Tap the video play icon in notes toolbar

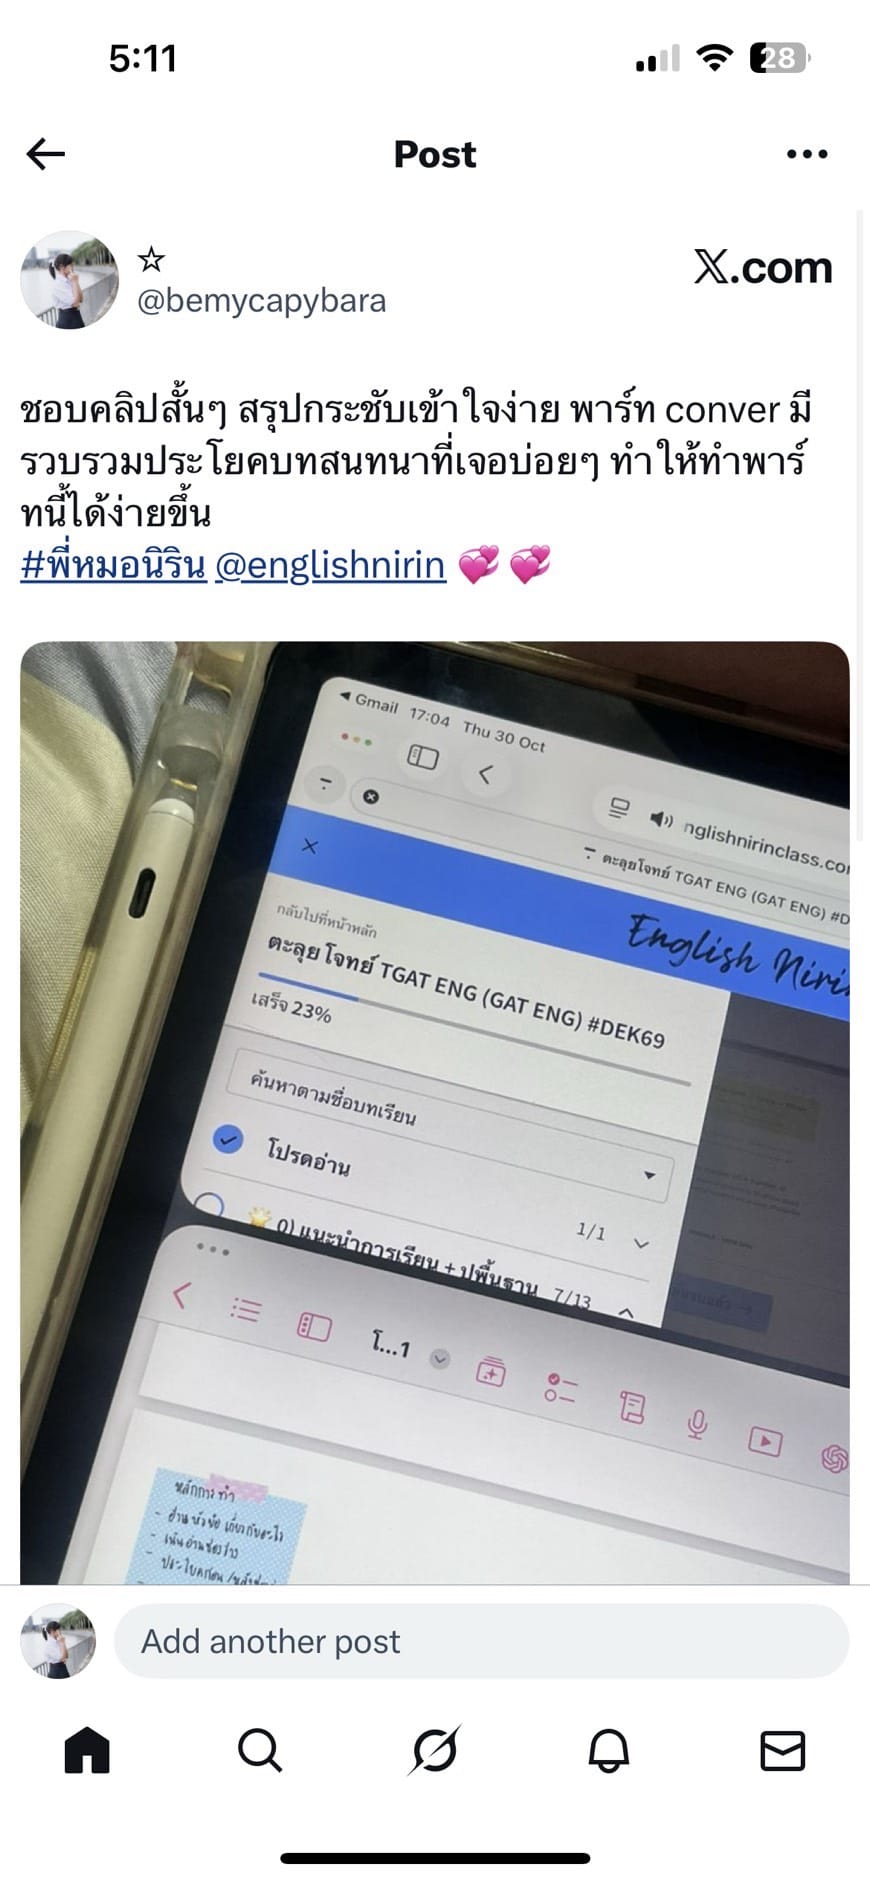point(765,1441)
